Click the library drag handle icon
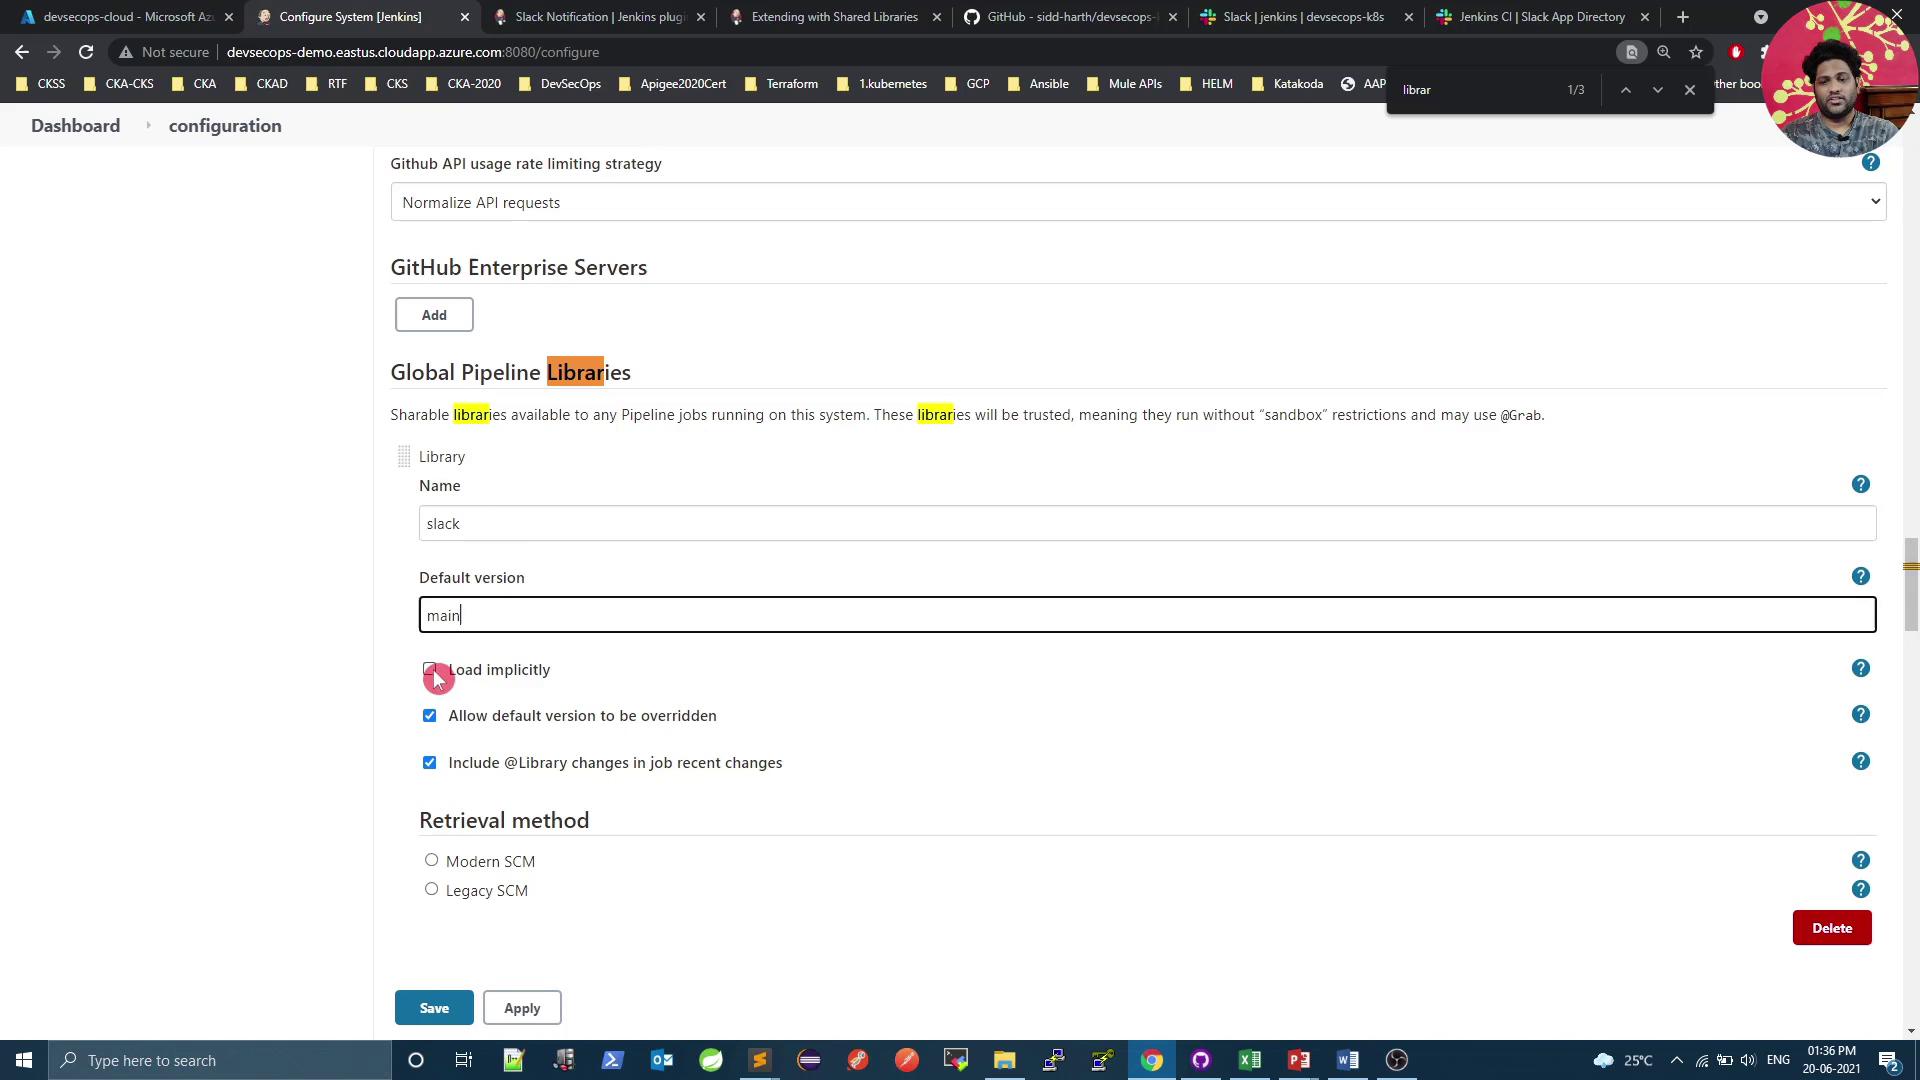This screenshot has width=1920, height=1080. coord(404,457)
